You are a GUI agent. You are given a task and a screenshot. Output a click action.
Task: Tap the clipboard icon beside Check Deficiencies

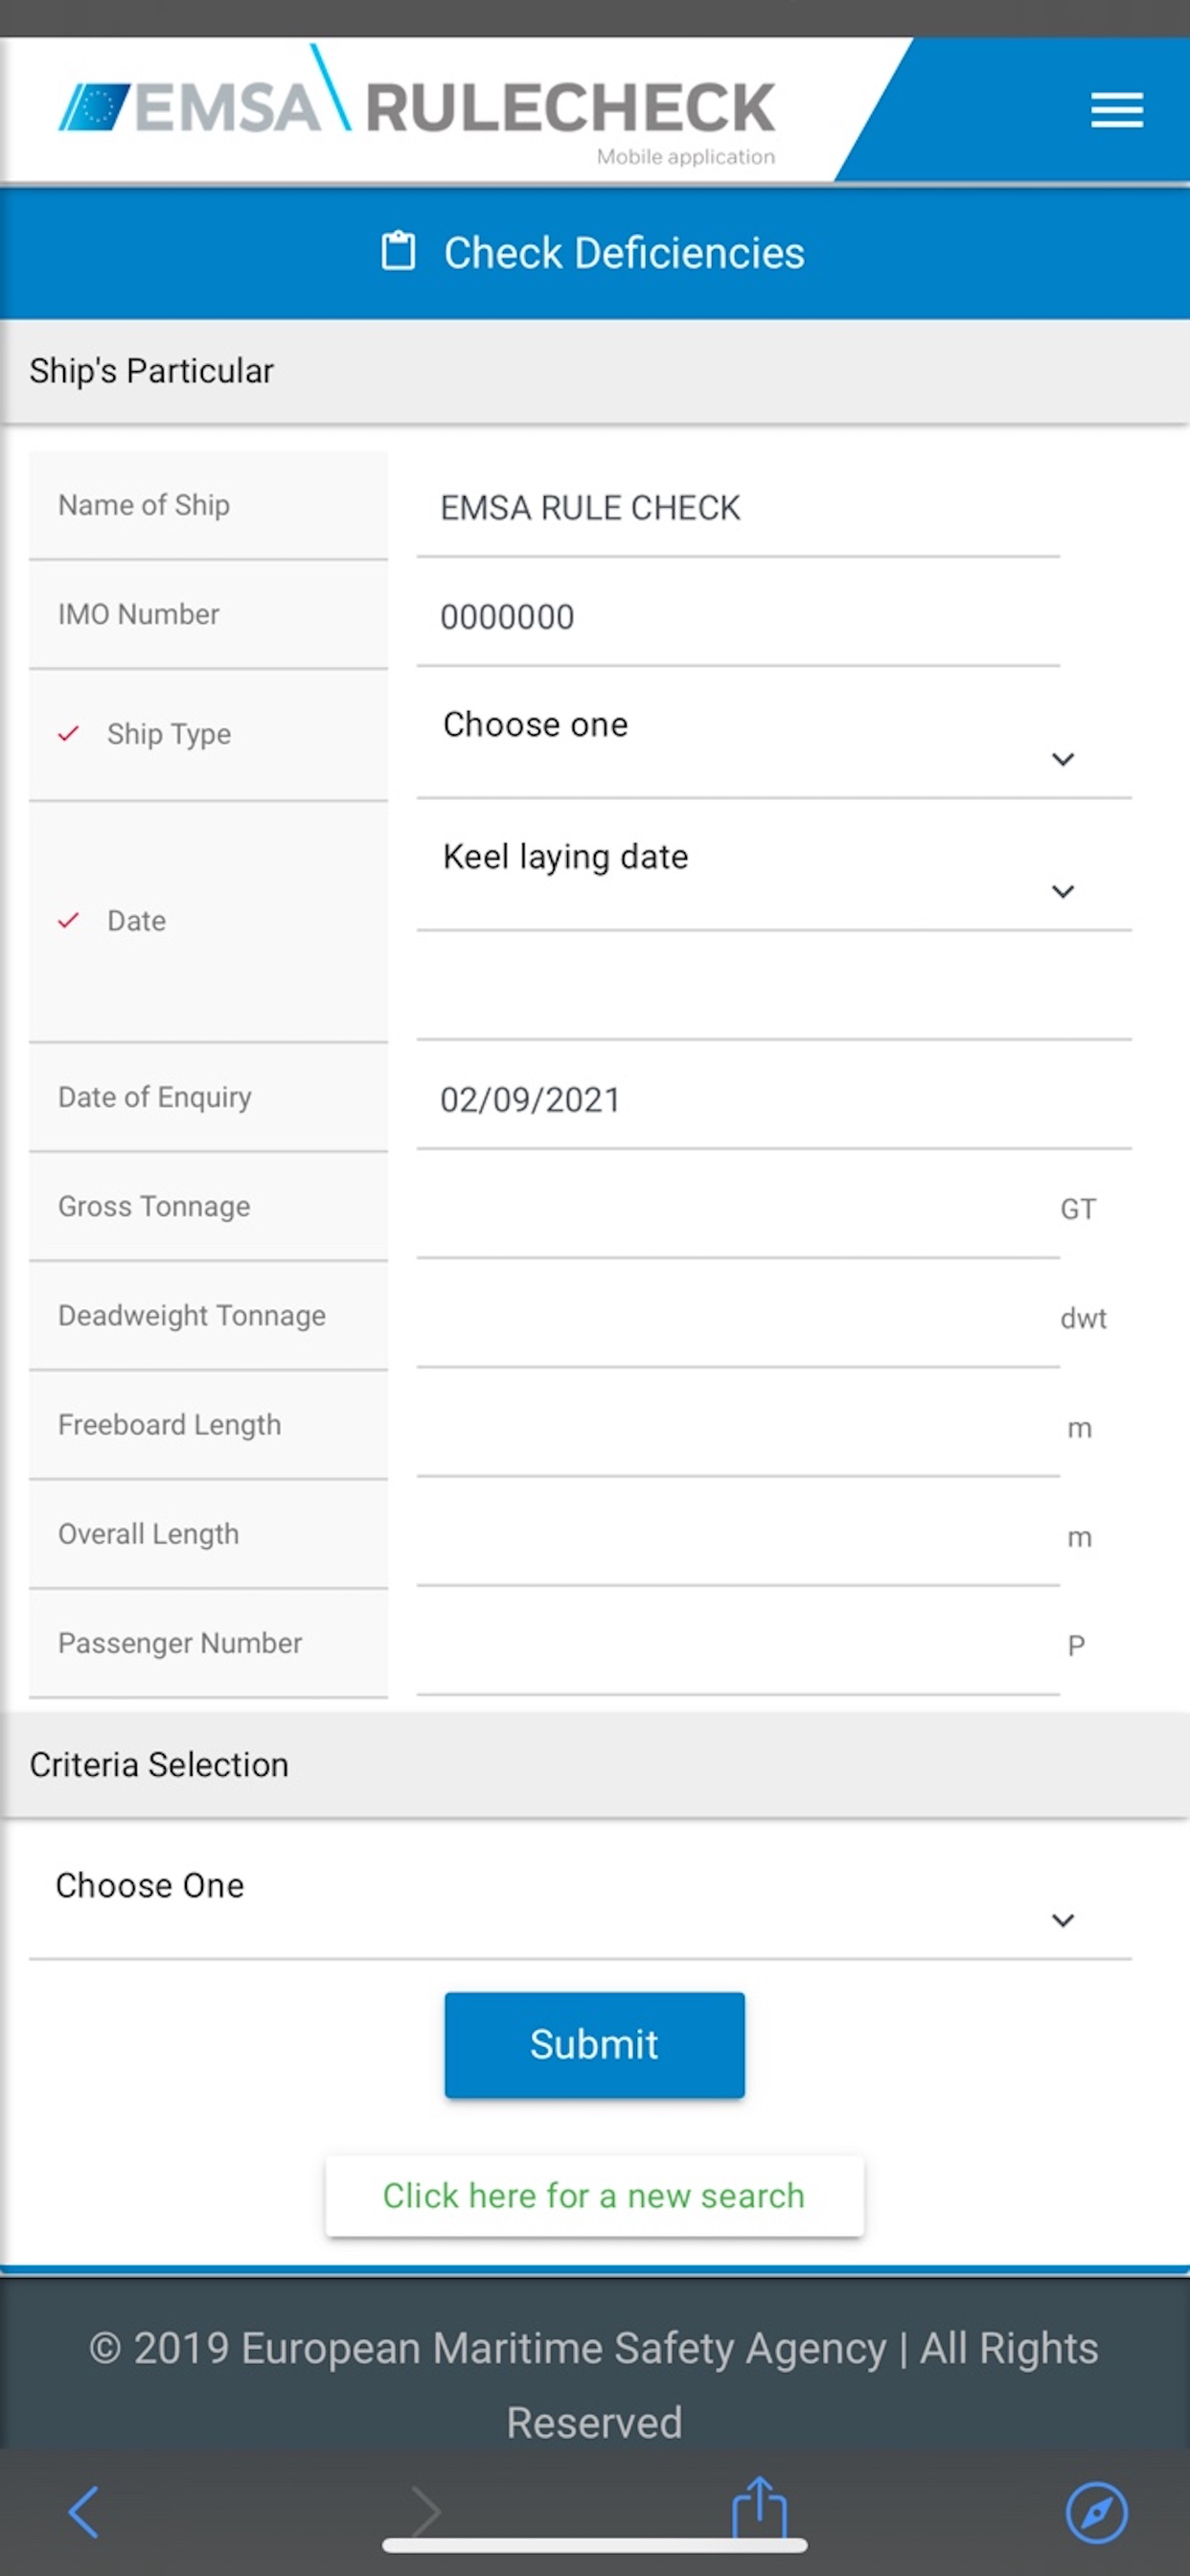coord(398,251)
